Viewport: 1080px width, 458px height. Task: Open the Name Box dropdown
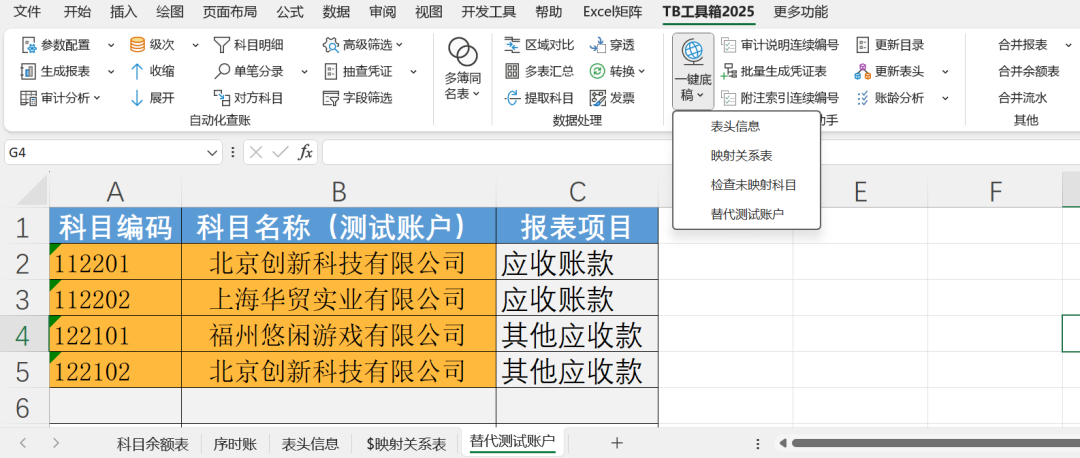(x=212, y=152)
